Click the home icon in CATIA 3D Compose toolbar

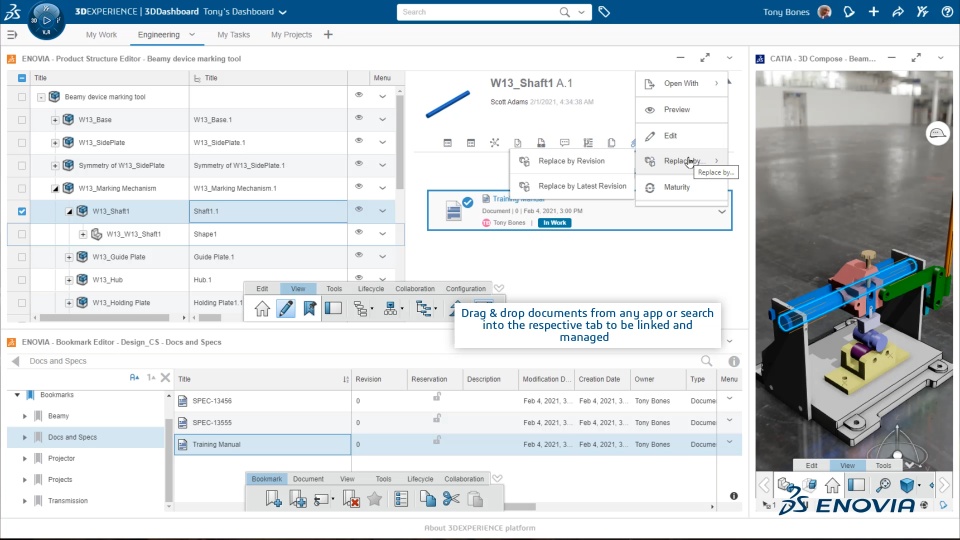pyautogui.click(x=832, y=486)
